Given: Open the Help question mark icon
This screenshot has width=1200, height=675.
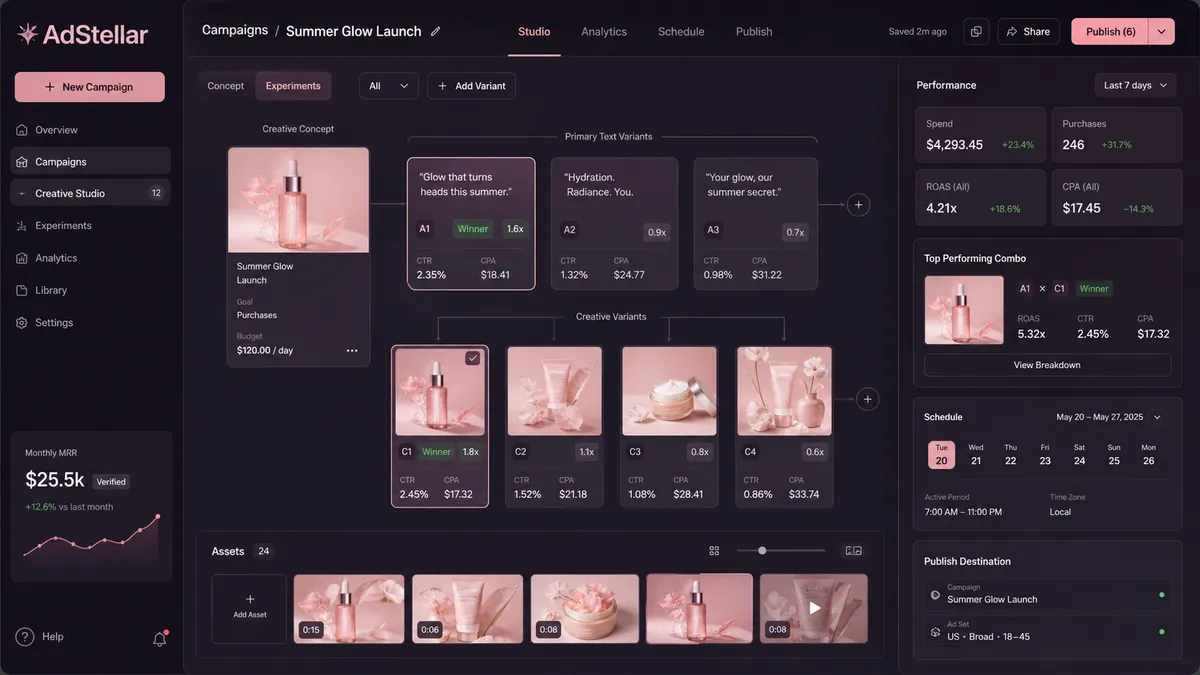Looking at the screenshot, I should click(x=25, y=637).
